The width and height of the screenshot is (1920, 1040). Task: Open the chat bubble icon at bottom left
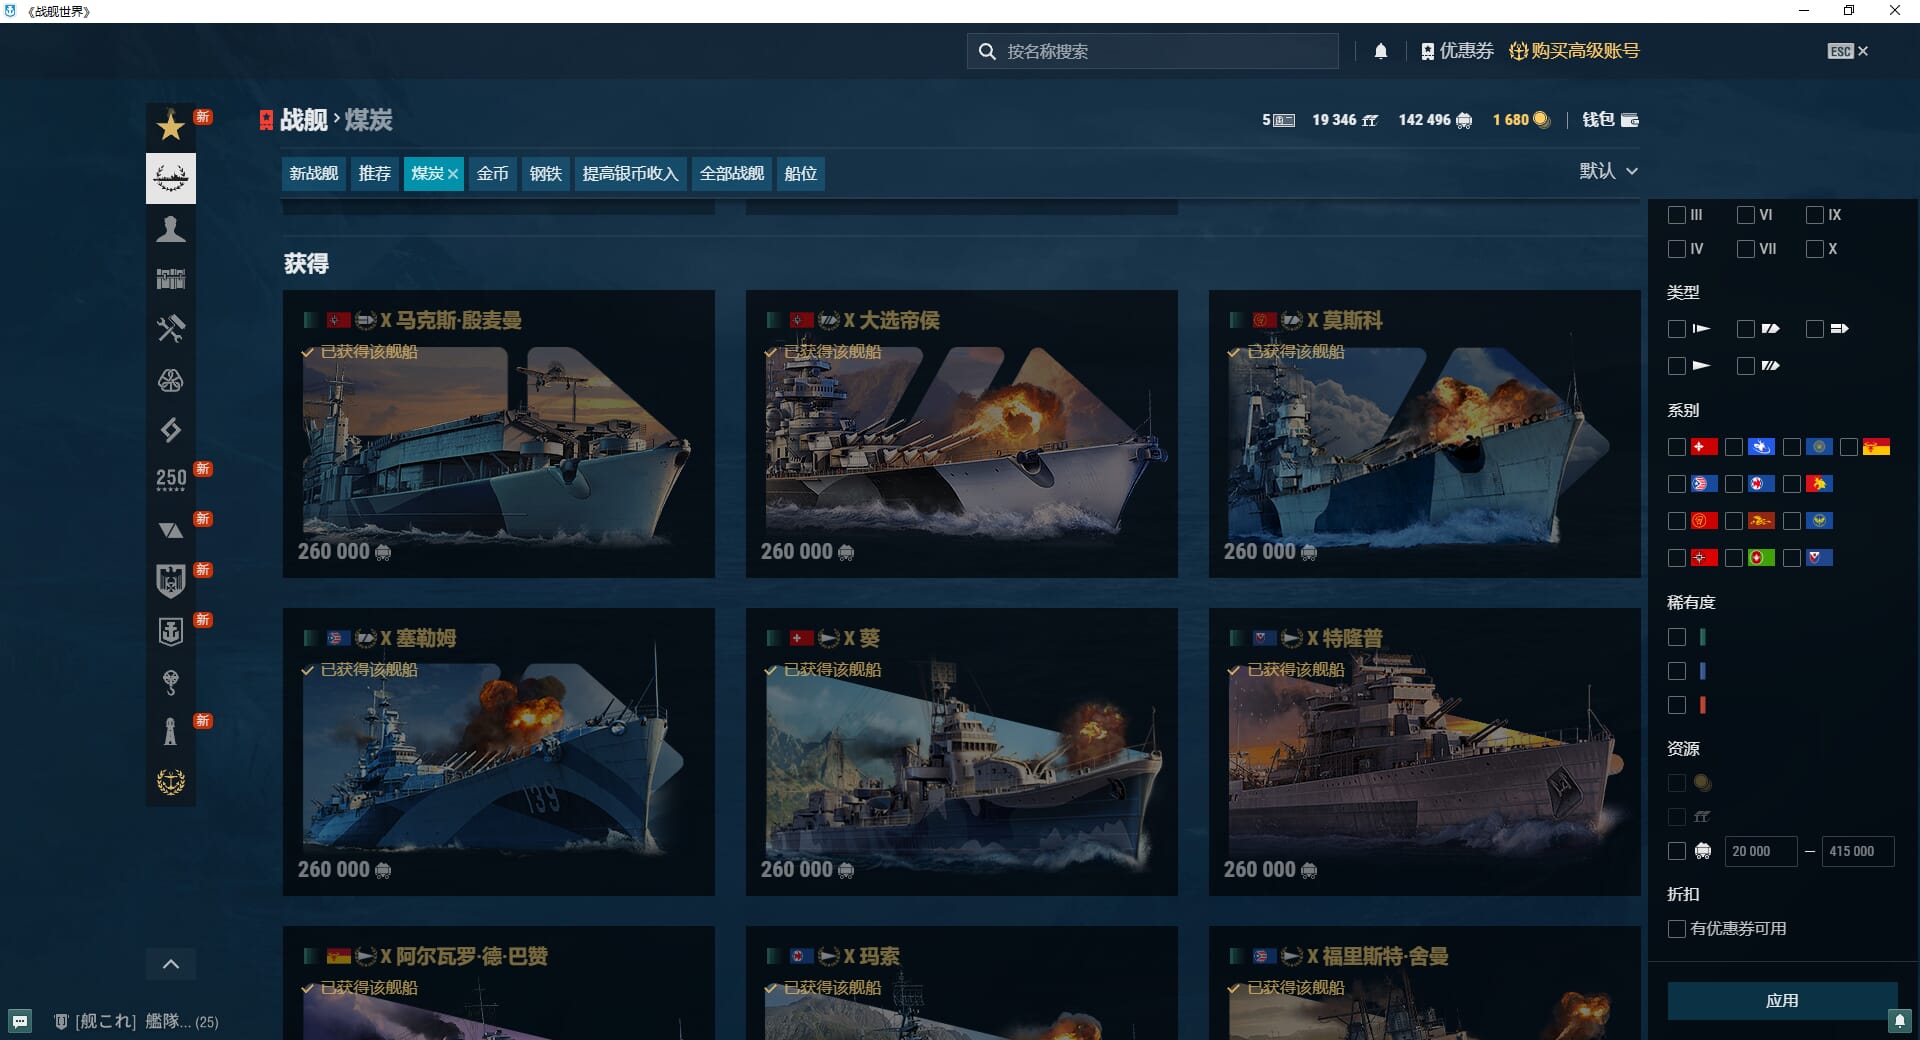(x=20, y=1021)
